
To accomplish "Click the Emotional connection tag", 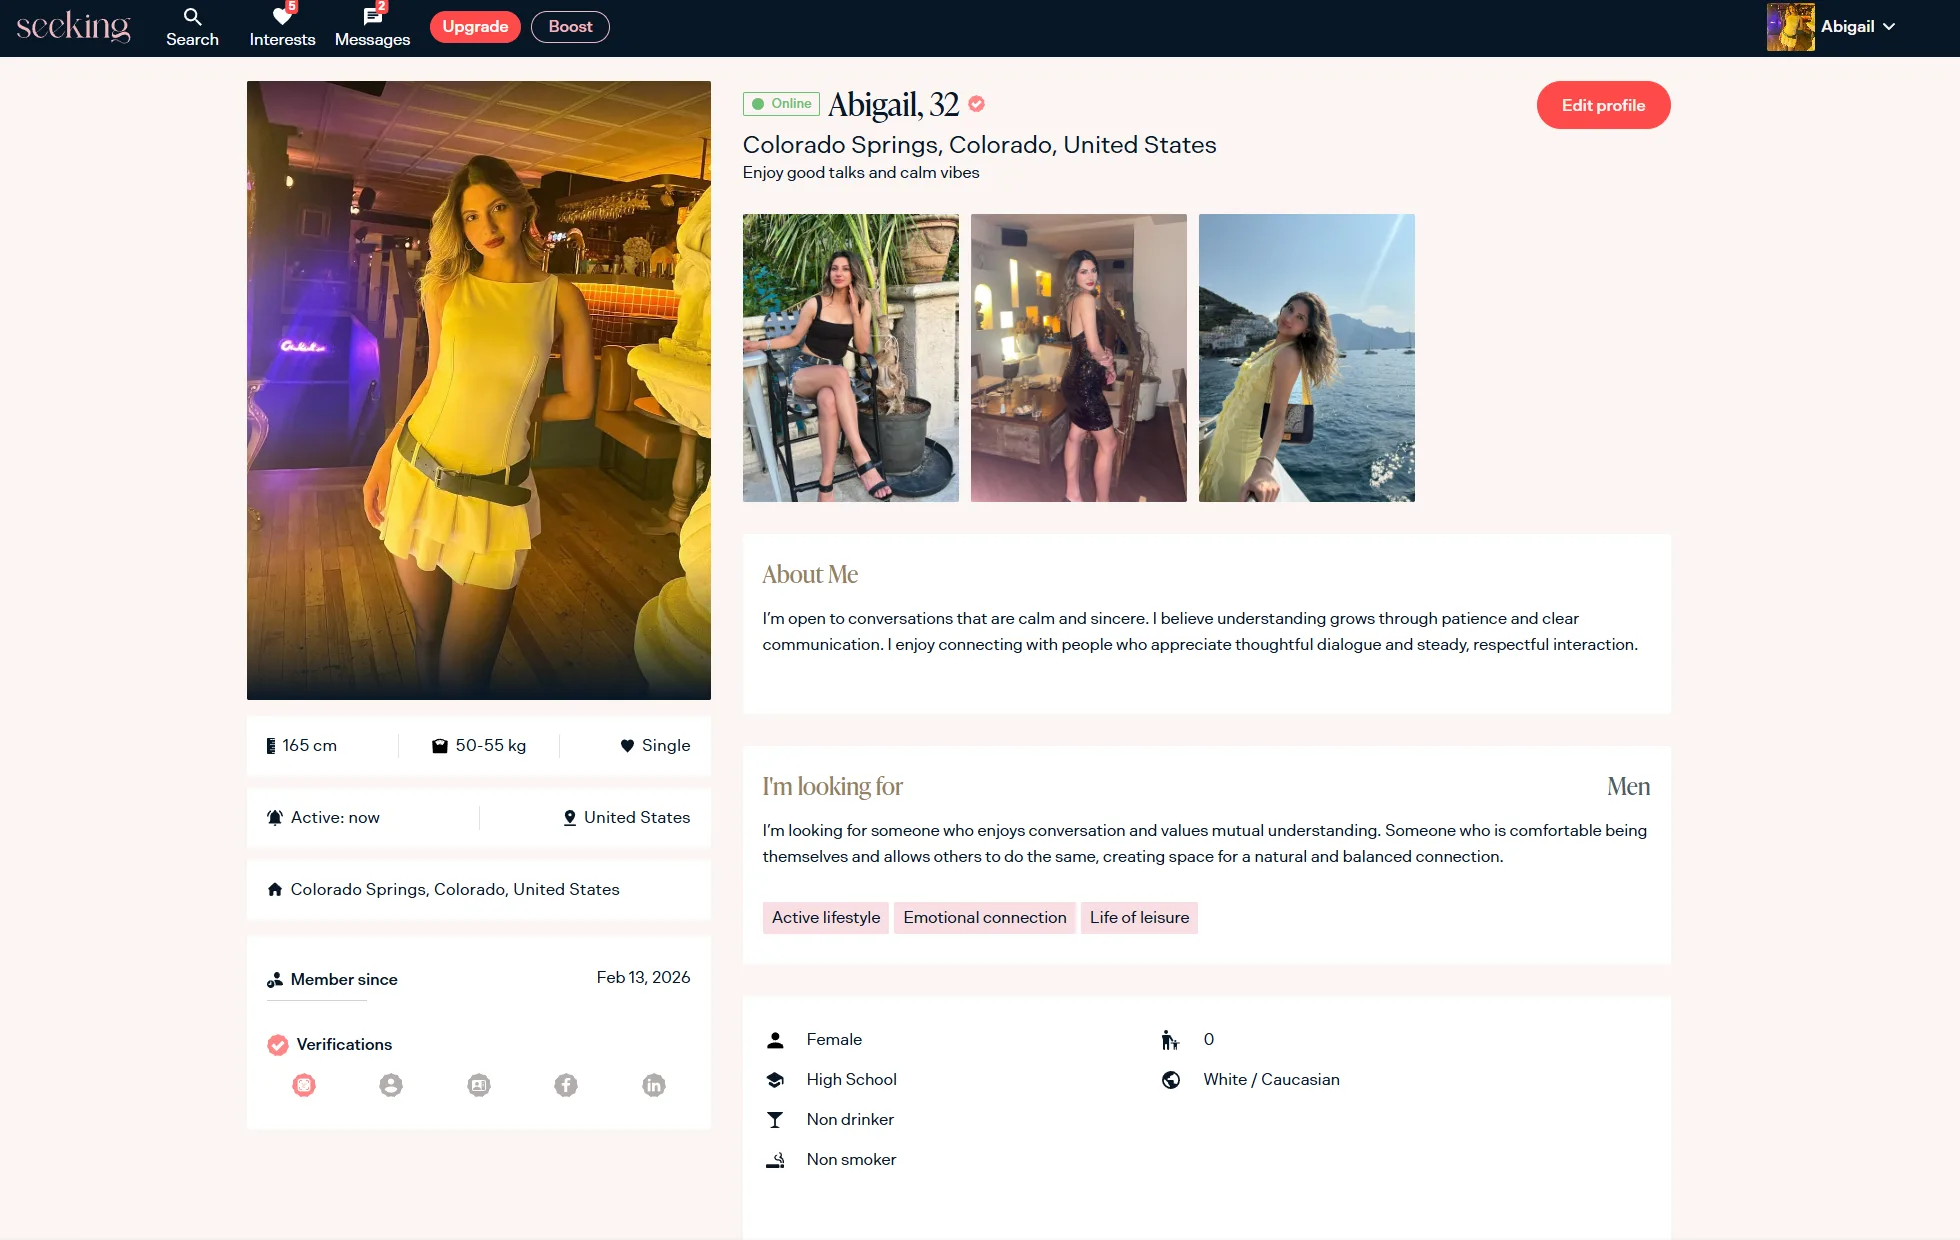I will tap(984, 917).
